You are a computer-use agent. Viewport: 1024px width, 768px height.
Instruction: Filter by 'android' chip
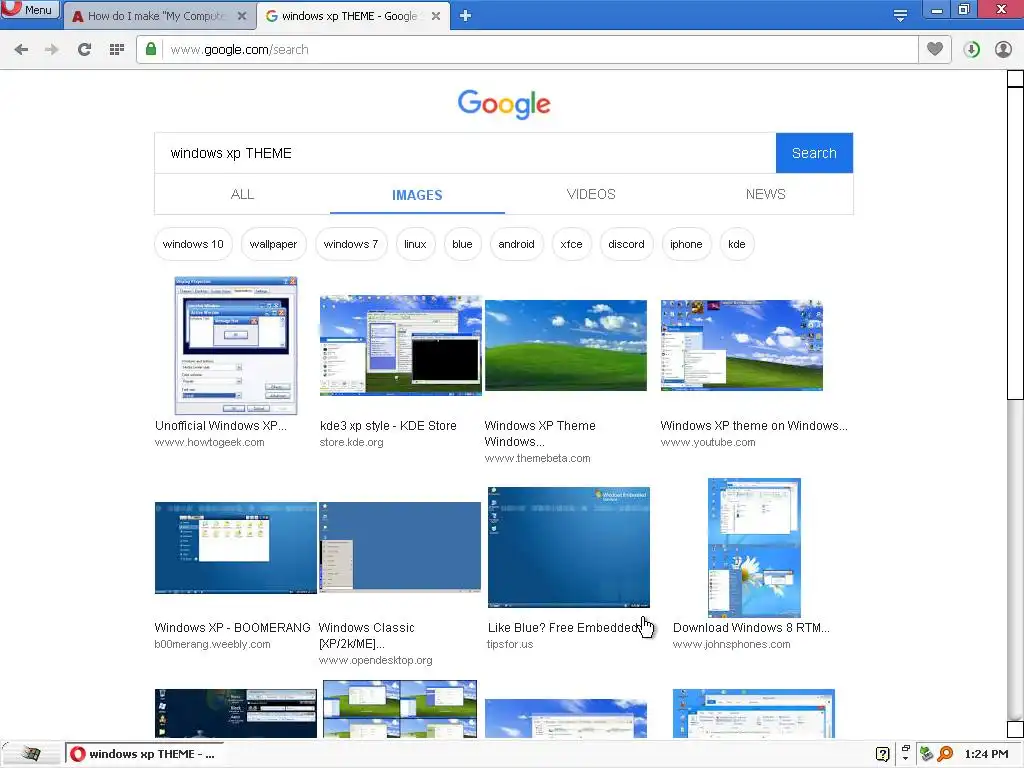[516, 244]
